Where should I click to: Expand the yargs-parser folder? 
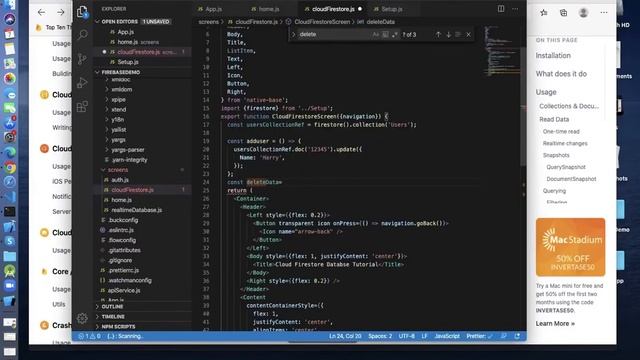(x=128, y=149)
